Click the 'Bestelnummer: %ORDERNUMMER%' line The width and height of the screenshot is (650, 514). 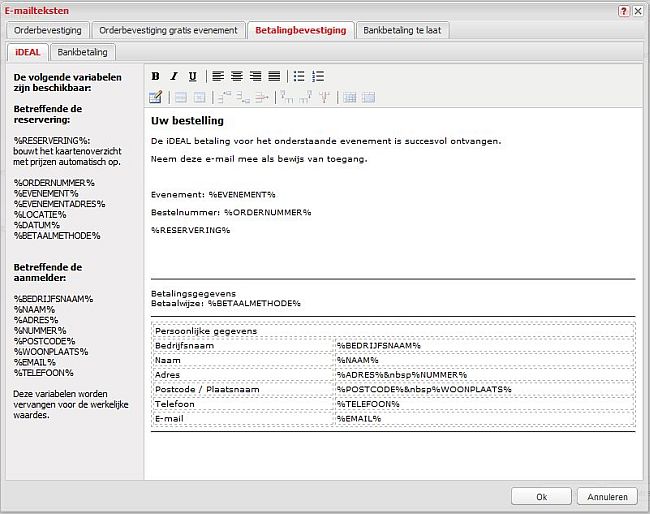pos(231,212)
